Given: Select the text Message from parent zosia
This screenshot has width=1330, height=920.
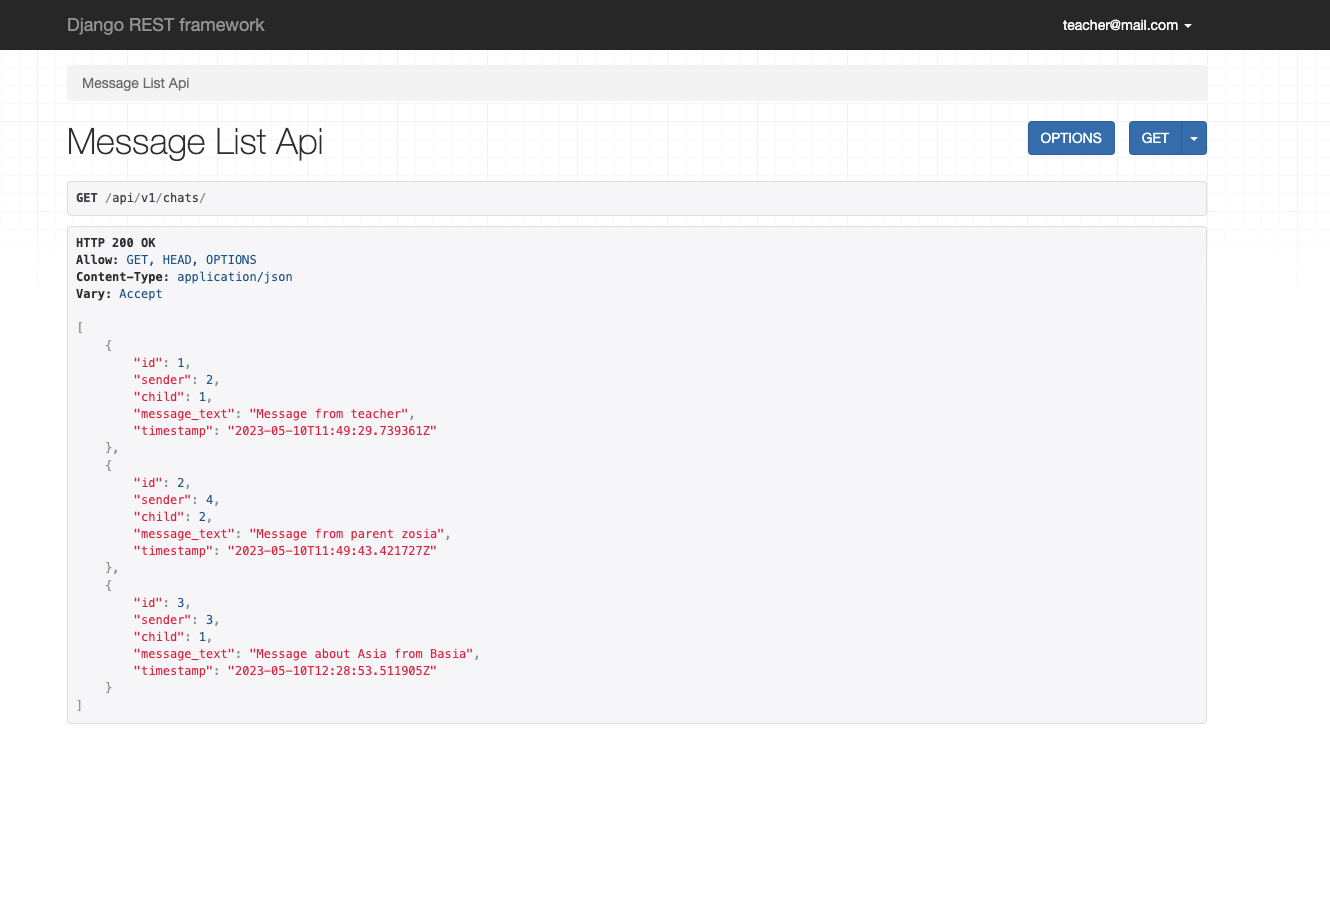Looking at the screenshot, I should [x=345, y=533].
